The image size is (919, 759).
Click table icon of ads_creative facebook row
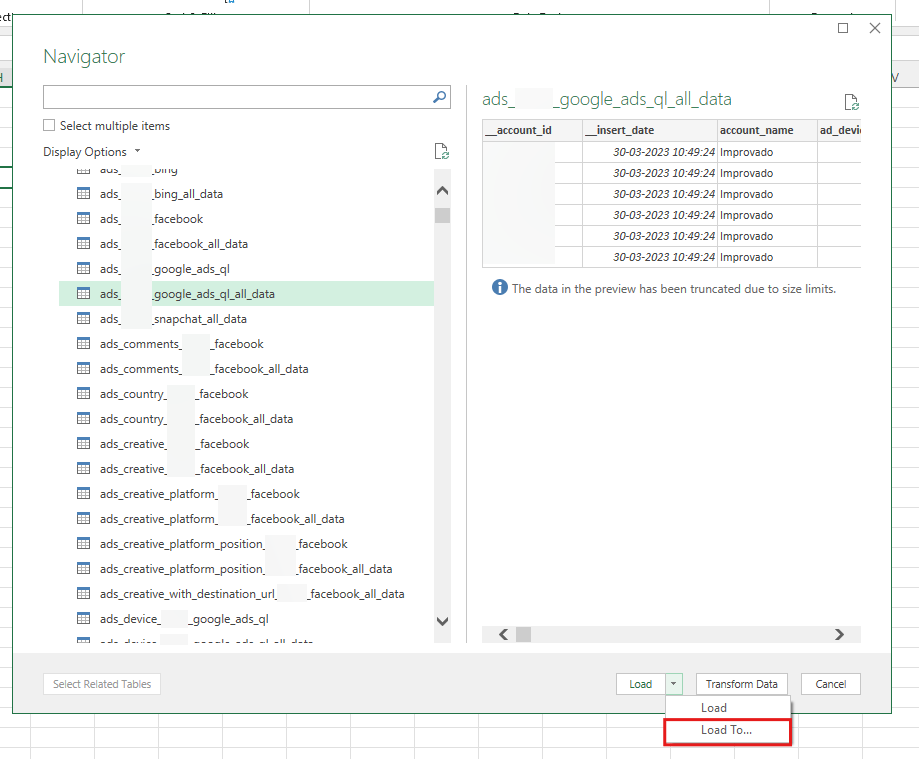[x=84, y=444]
